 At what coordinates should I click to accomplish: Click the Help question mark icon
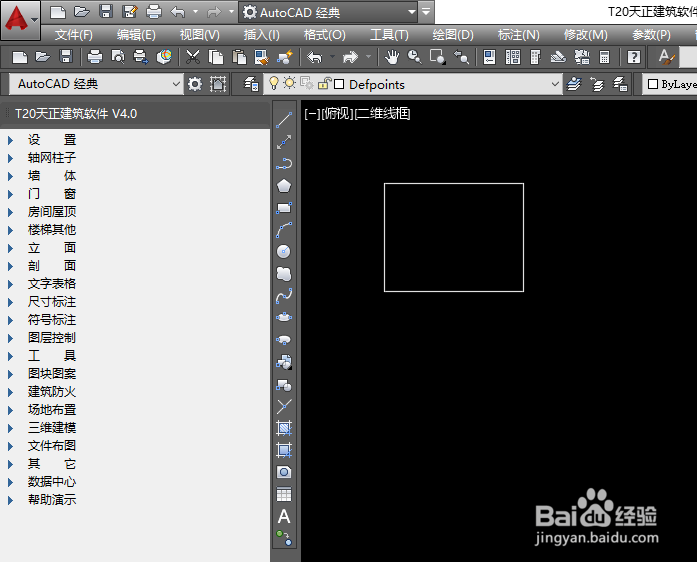[633, 57]
